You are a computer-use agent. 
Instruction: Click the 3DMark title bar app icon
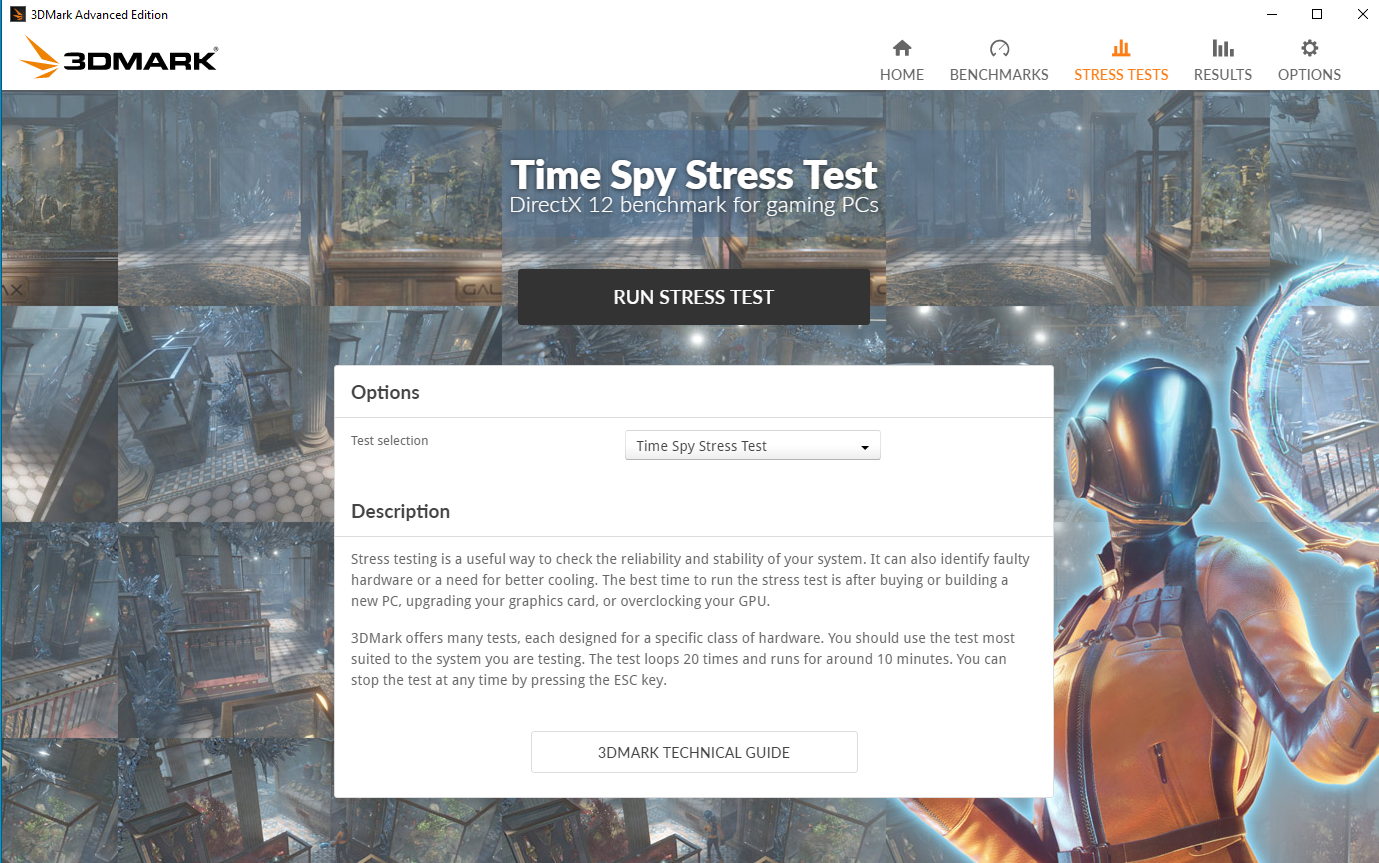[x=18, y=14]
